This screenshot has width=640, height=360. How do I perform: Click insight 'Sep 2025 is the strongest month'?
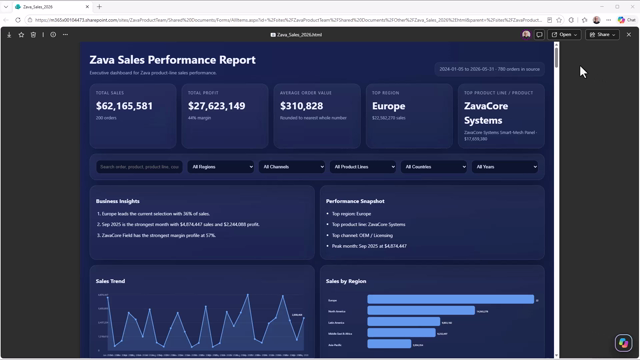(180, 224)
